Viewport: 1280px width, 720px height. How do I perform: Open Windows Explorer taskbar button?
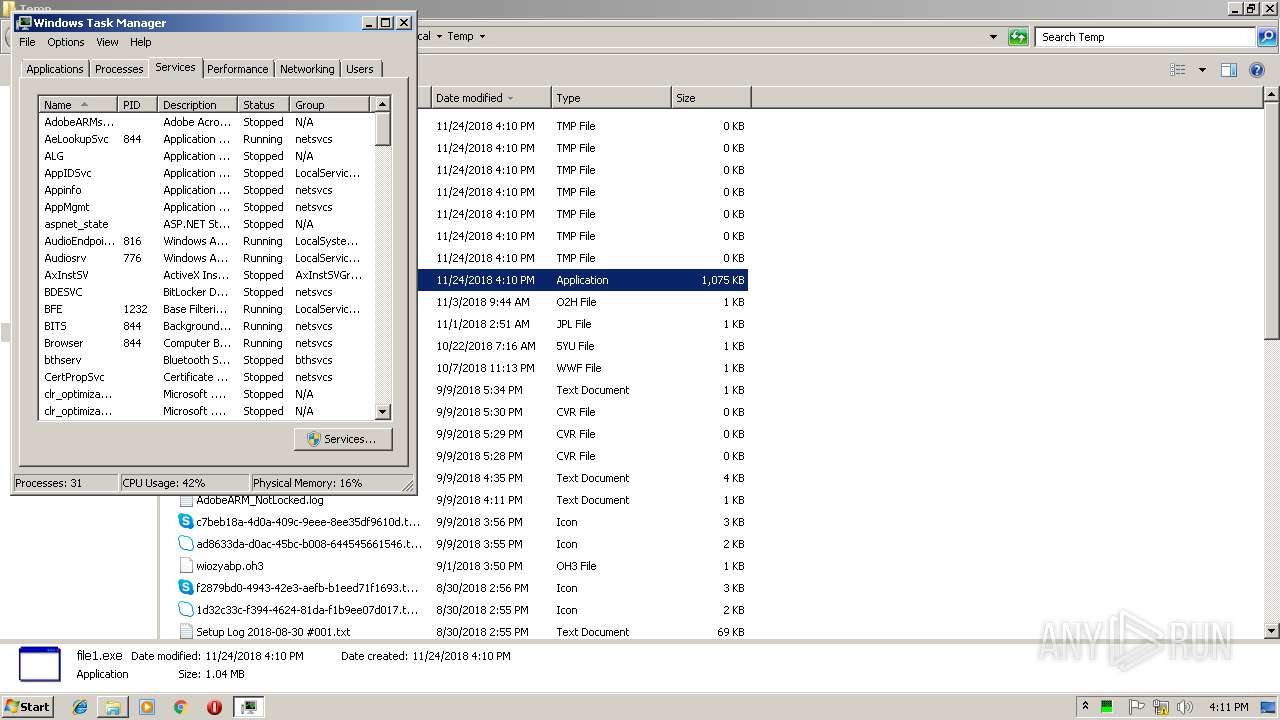[113, 707]
